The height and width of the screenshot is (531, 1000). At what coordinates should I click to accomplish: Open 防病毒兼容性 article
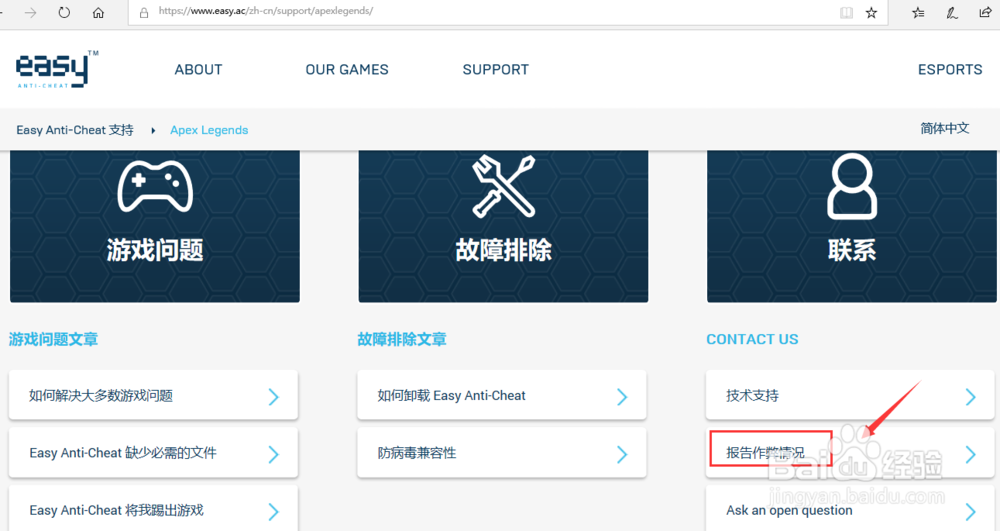[x=502, y=453]
